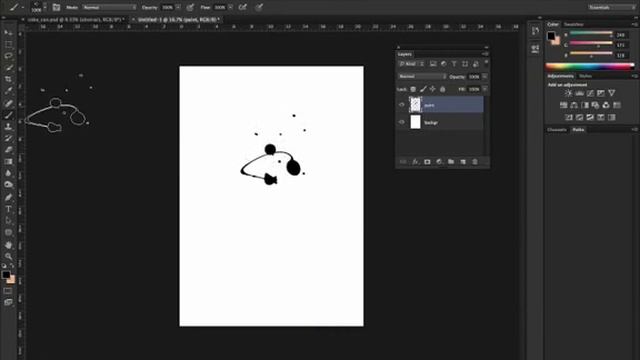Switch to the Paths tab
The height and width of the screenshot is (360, 640).
578,130
